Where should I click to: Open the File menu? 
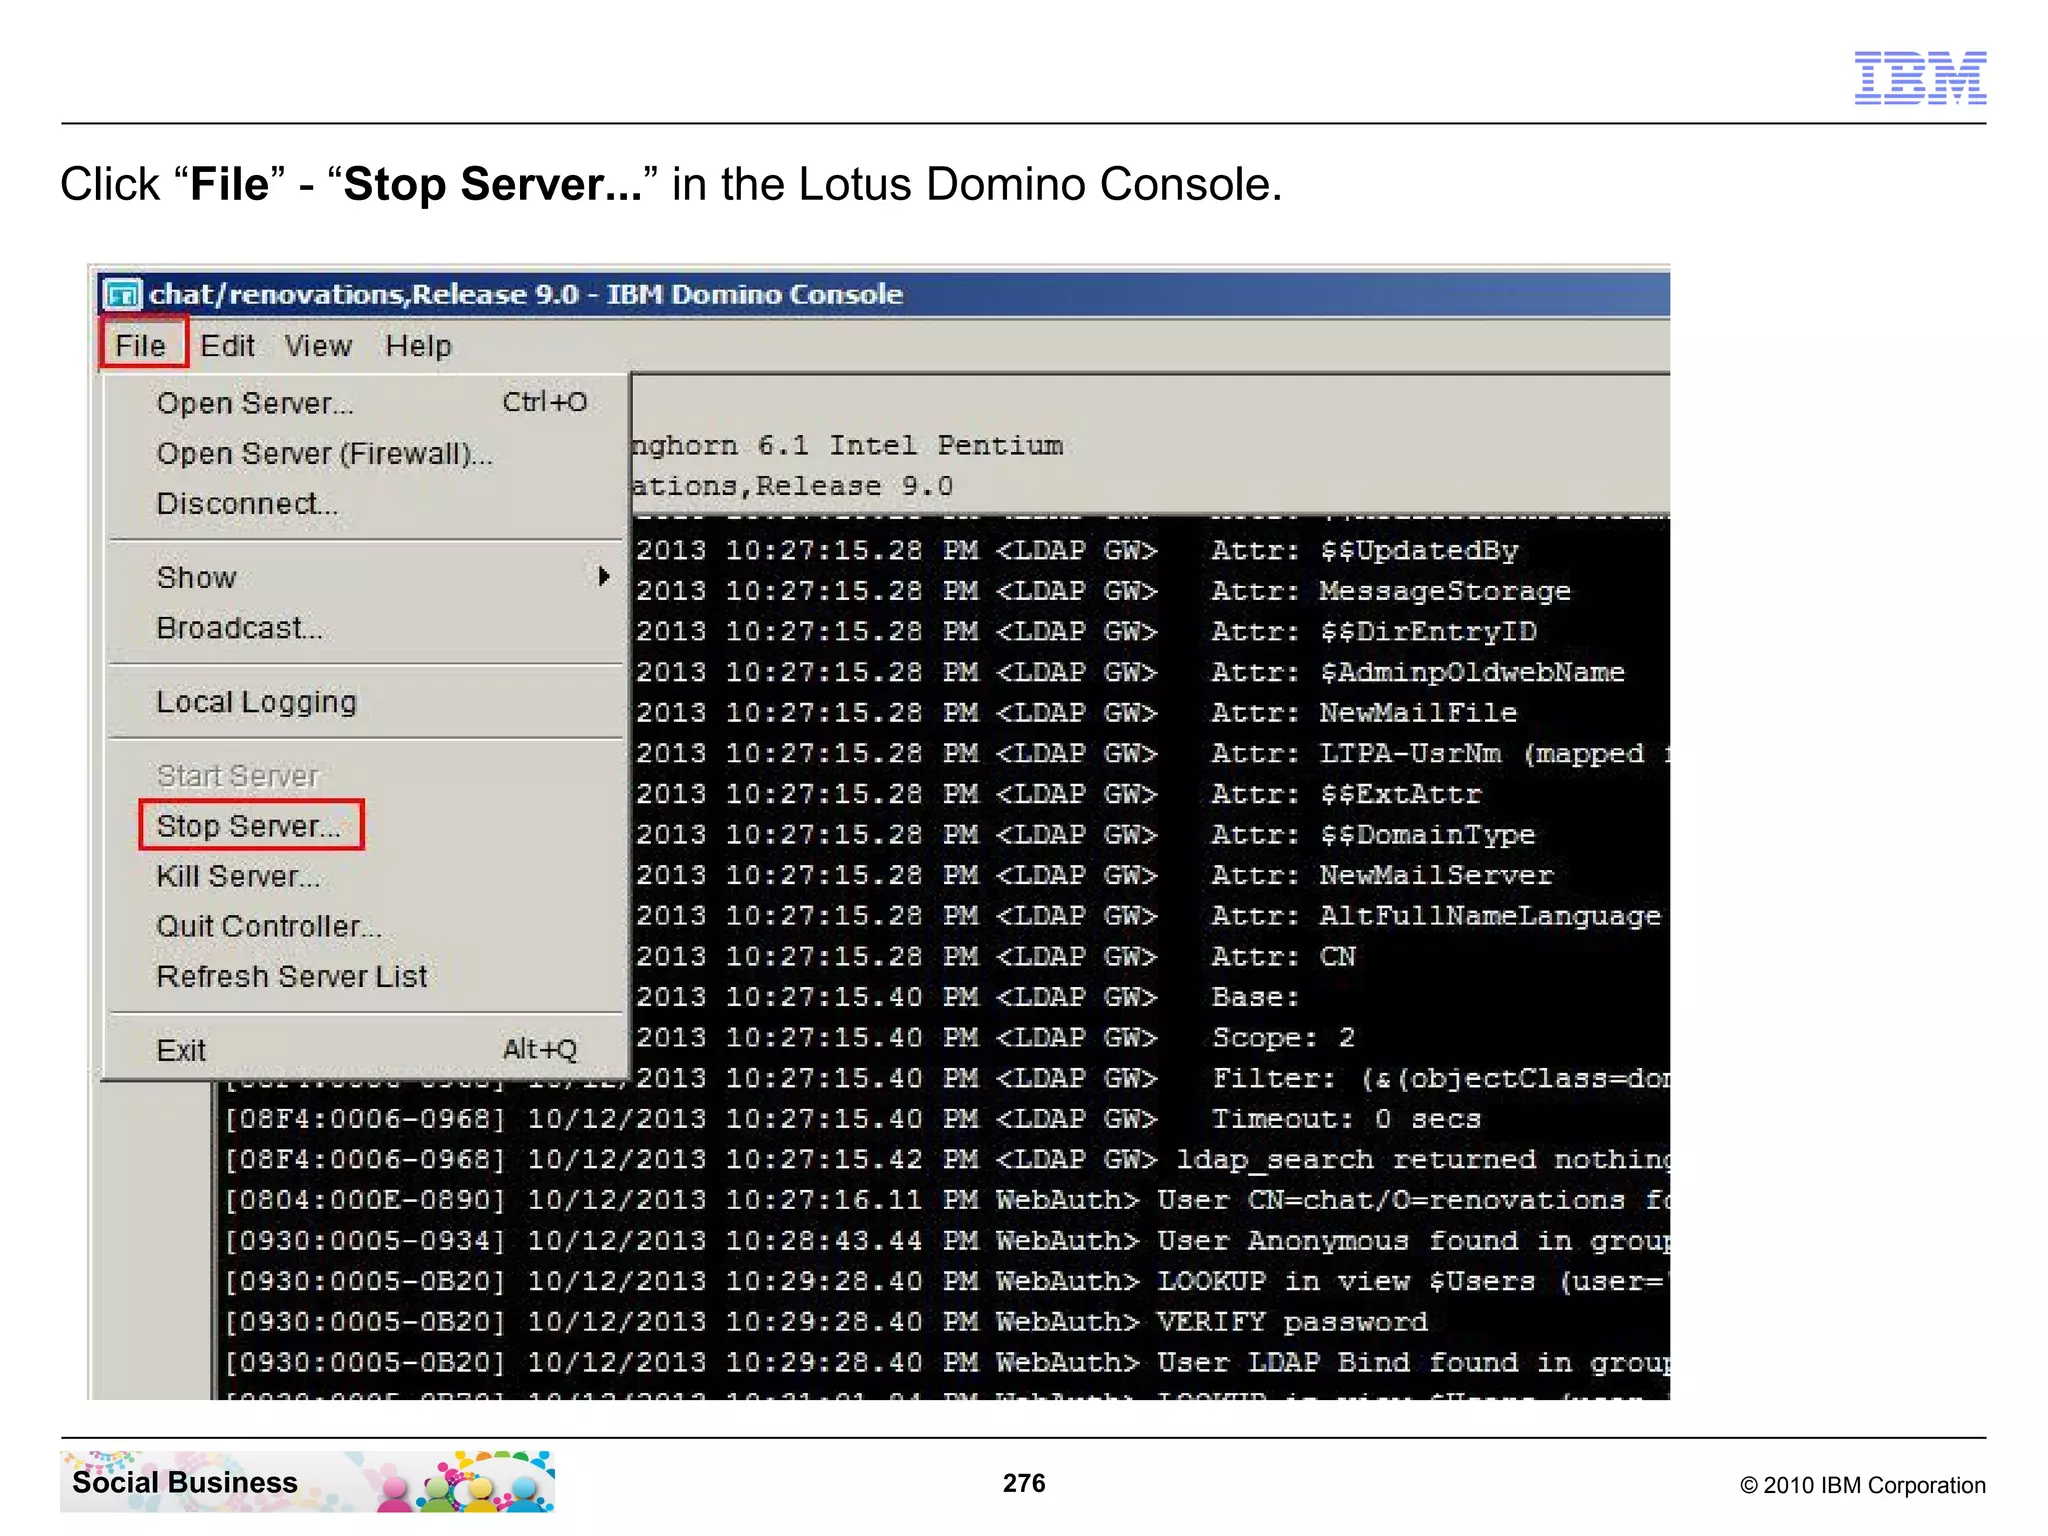(x=141, y=346)
